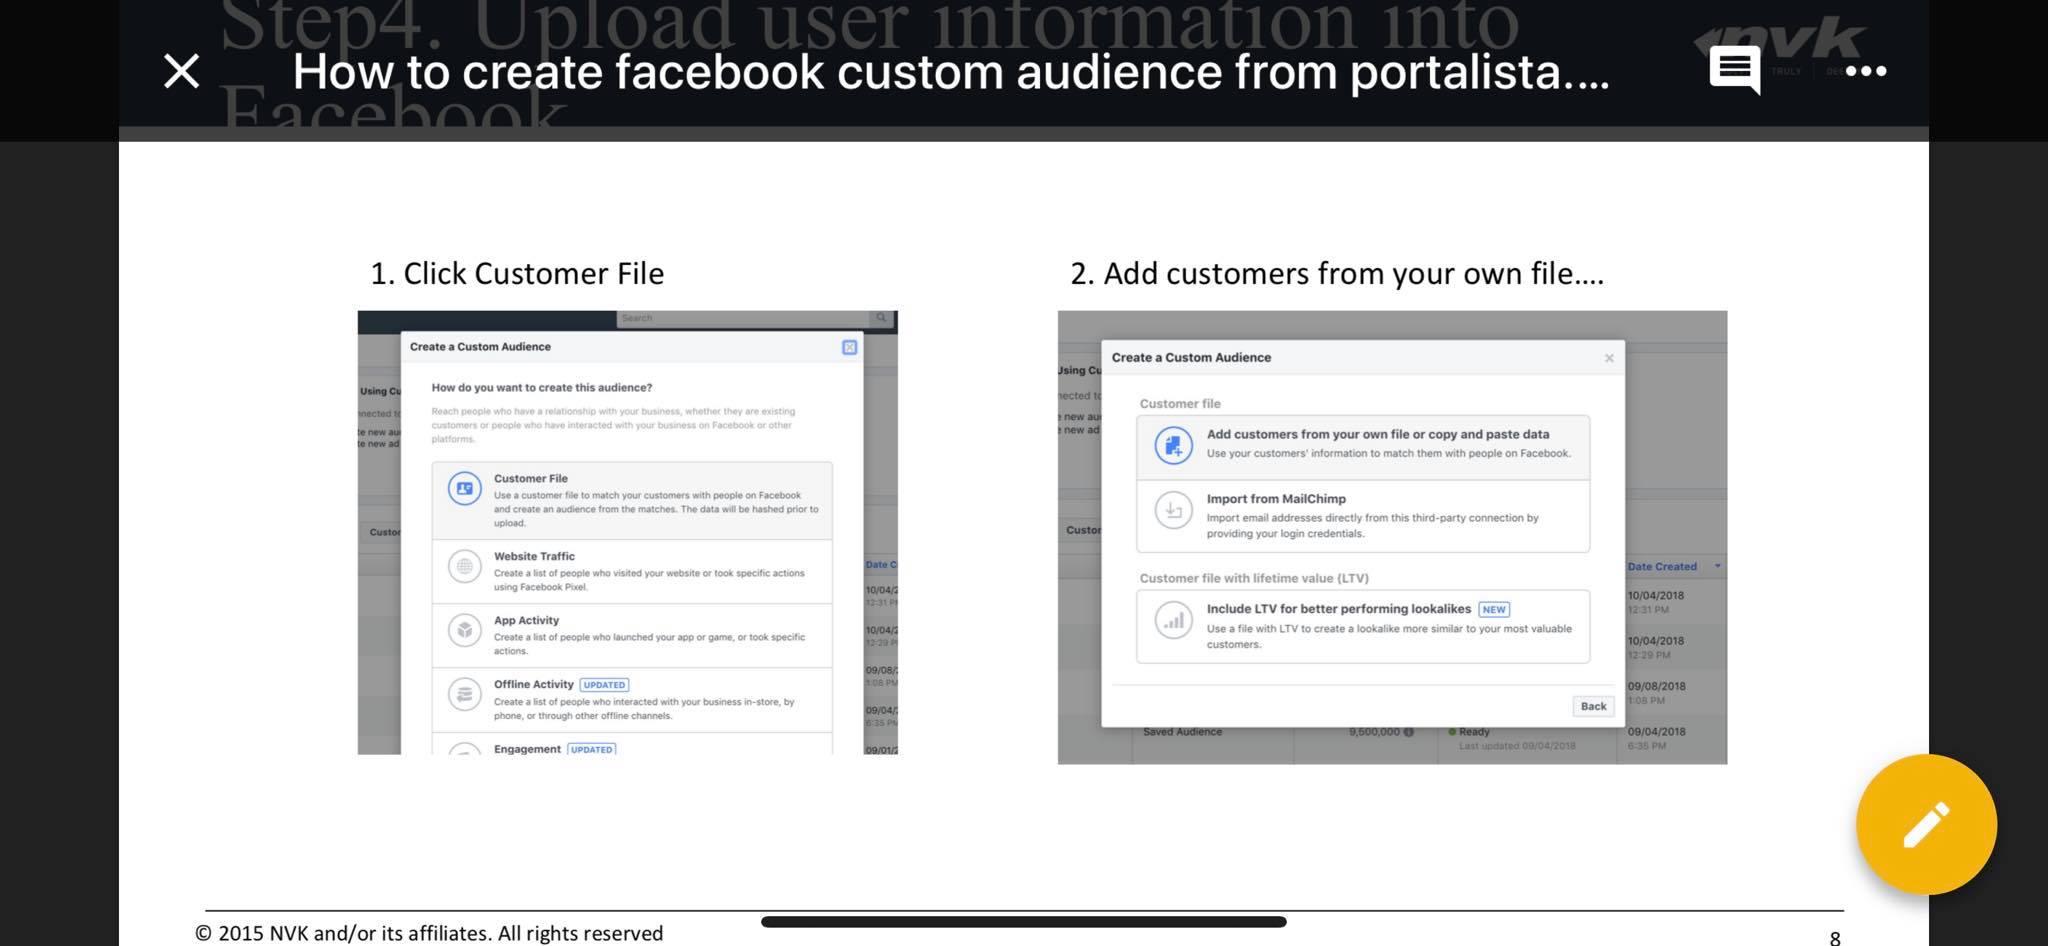Tap the home indicator bar at the bottom
This screenshot has width=2048, height=946.
pos(1023,921)
